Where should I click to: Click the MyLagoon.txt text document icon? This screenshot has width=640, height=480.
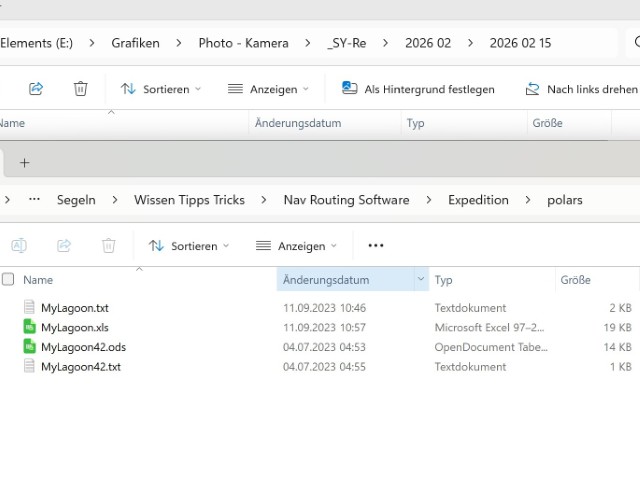tap(30, 308)
